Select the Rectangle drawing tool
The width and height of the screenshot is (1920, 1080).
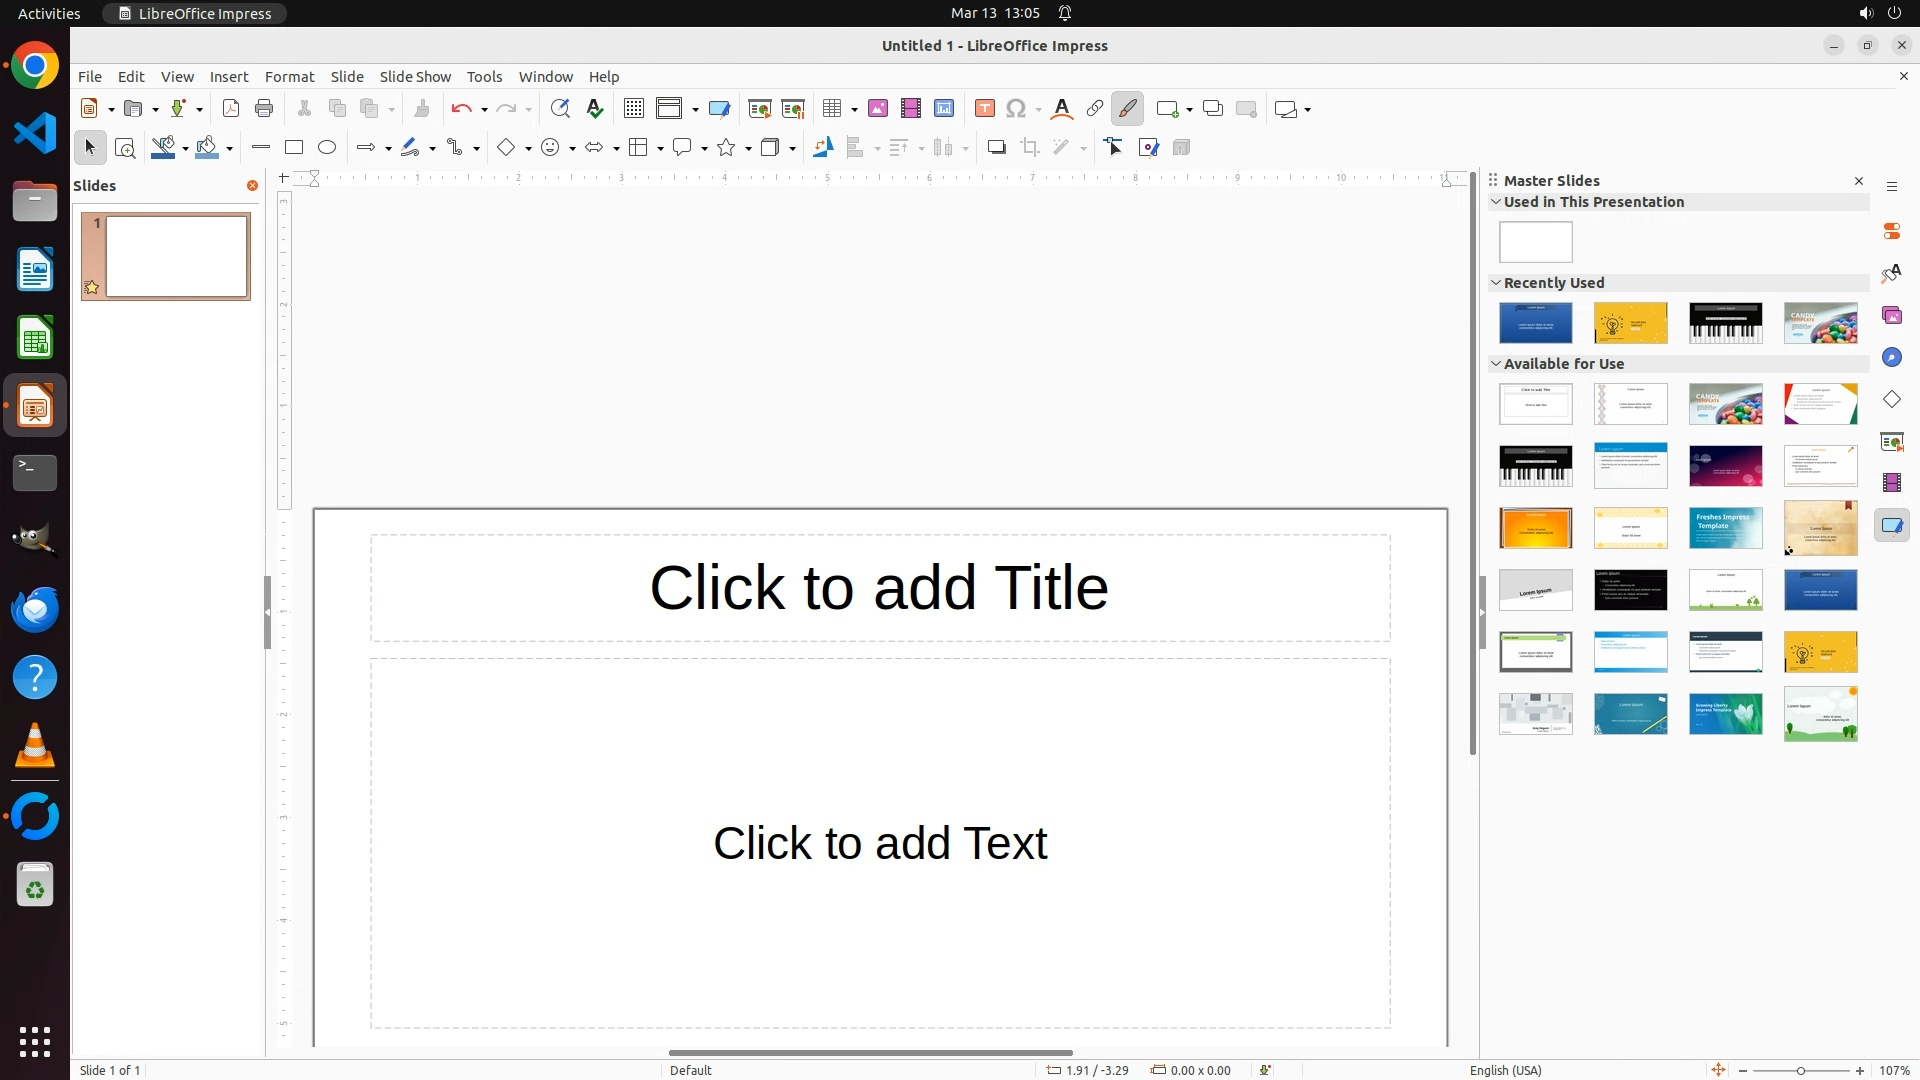pos(294,148)
